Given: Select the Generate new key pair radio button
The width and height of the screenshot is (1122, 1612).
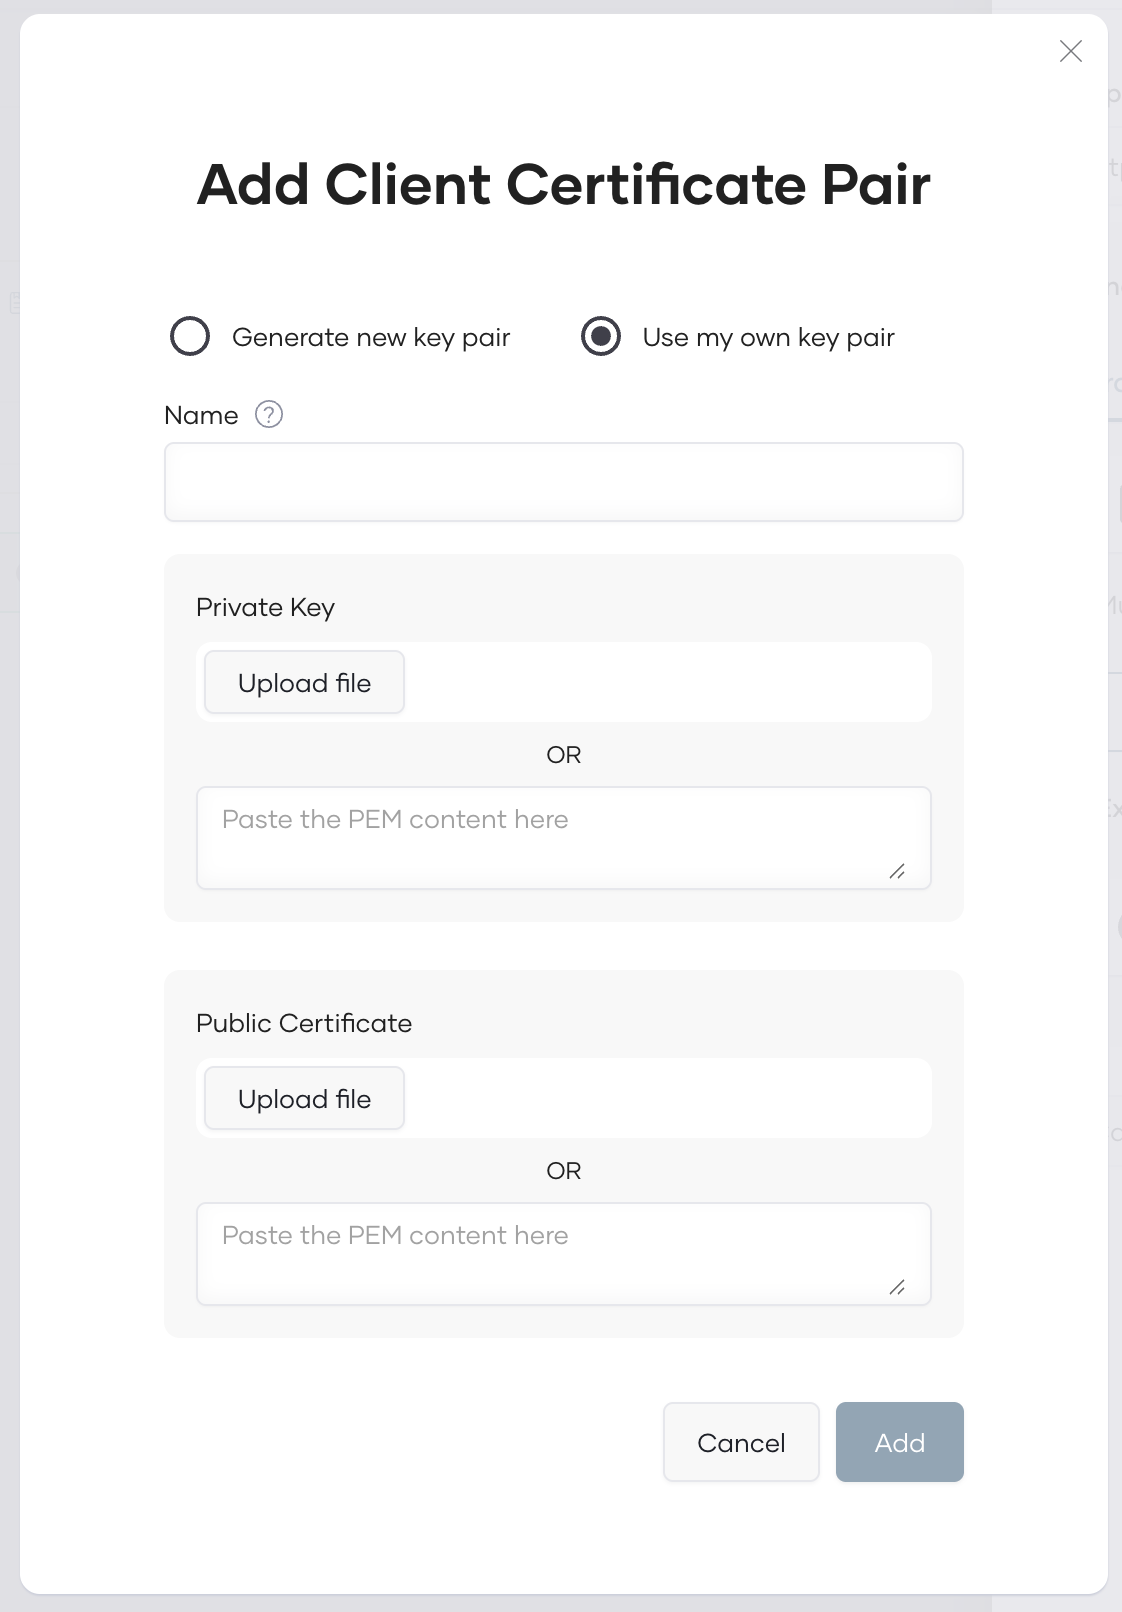Looking at the screenshot, I should coord(190,336).
